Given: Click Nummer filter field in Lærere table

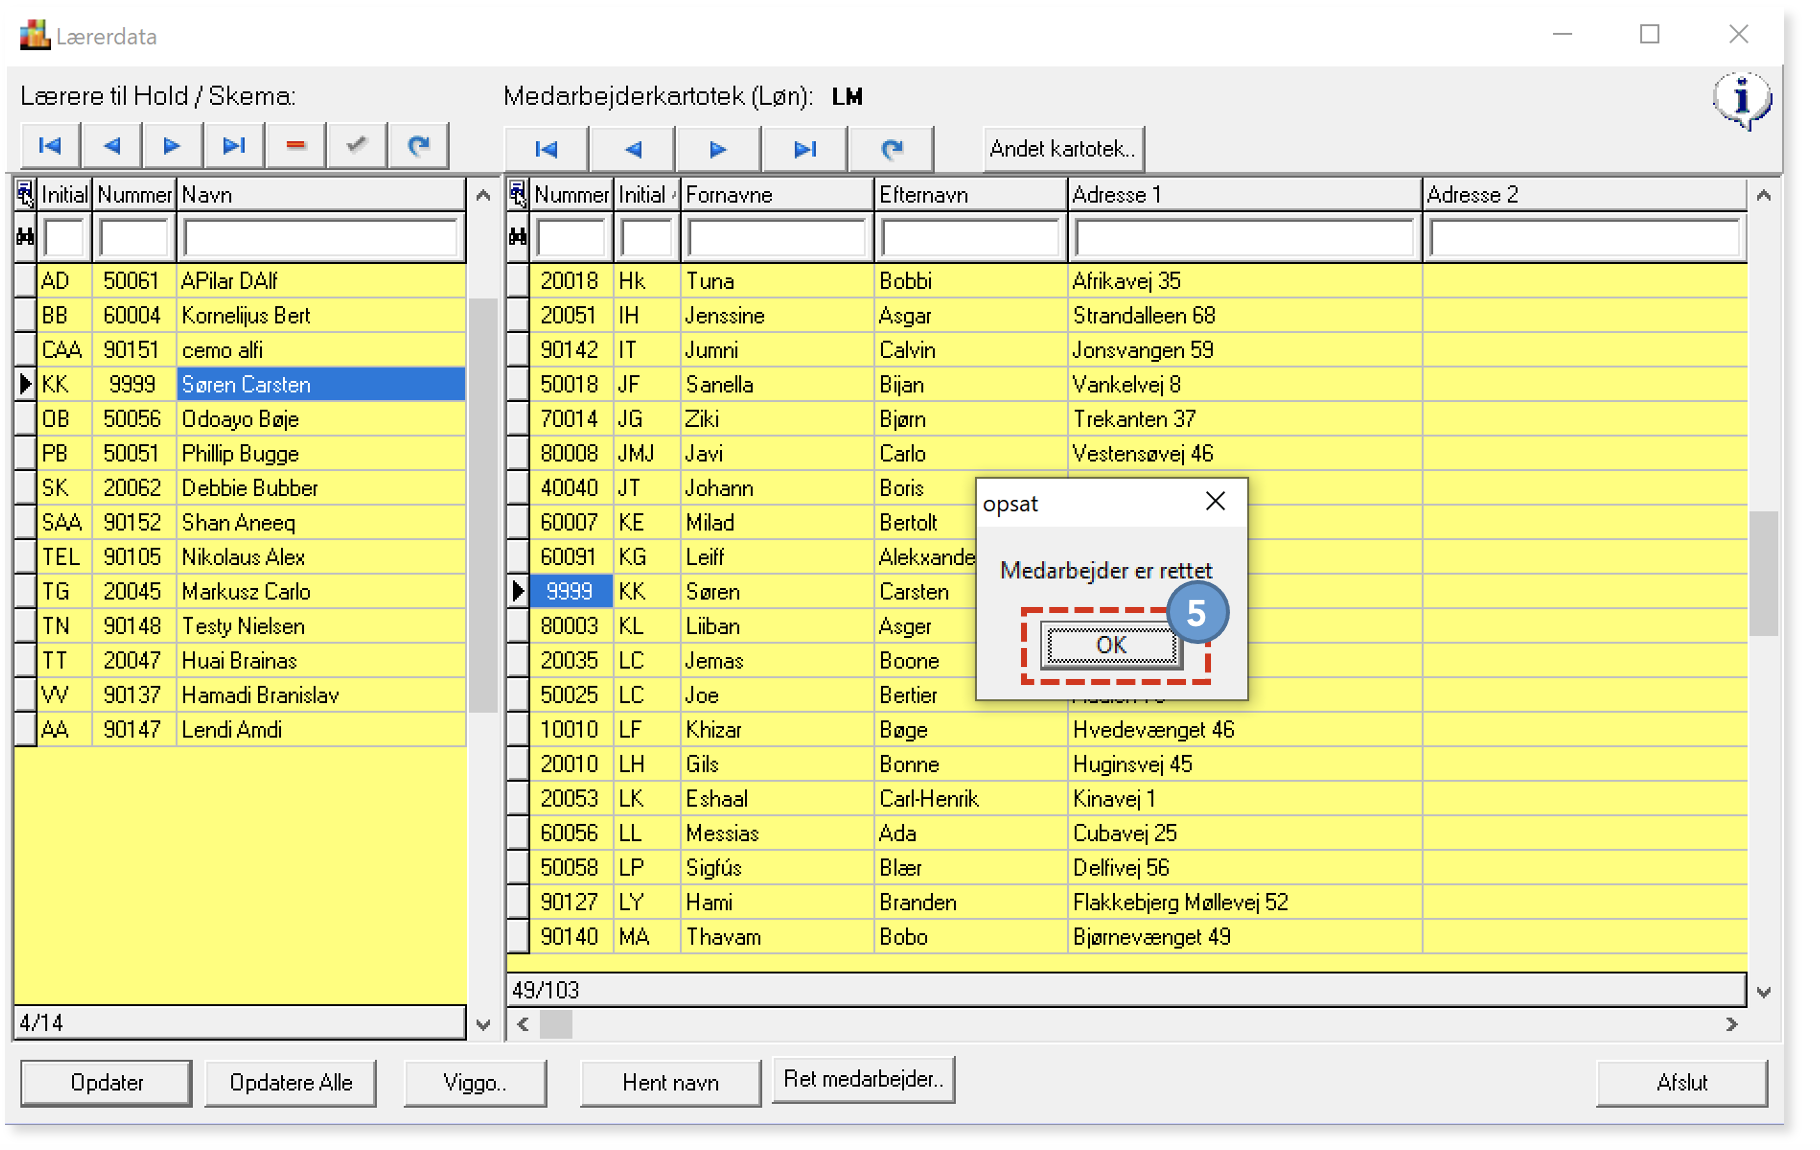Looking at the screenshot, I should (x=134, y=238).
